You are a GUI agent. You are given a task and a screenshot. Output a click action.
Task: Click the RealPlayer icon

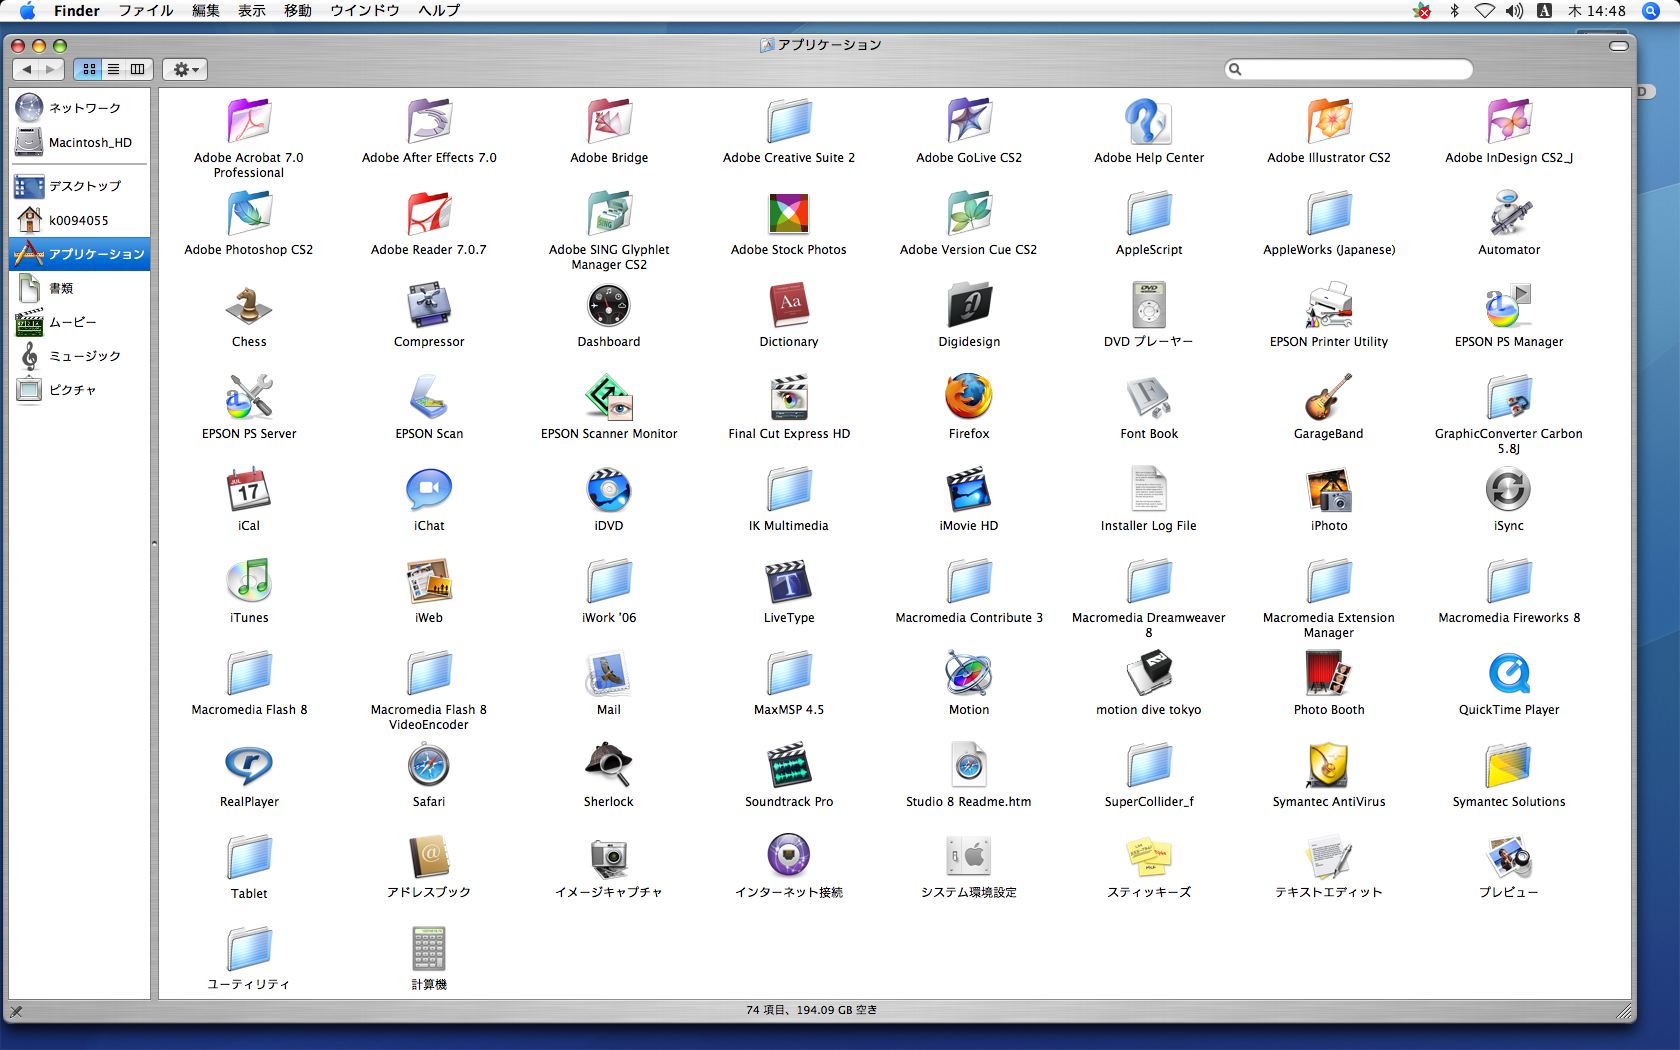tap(249, 766)
